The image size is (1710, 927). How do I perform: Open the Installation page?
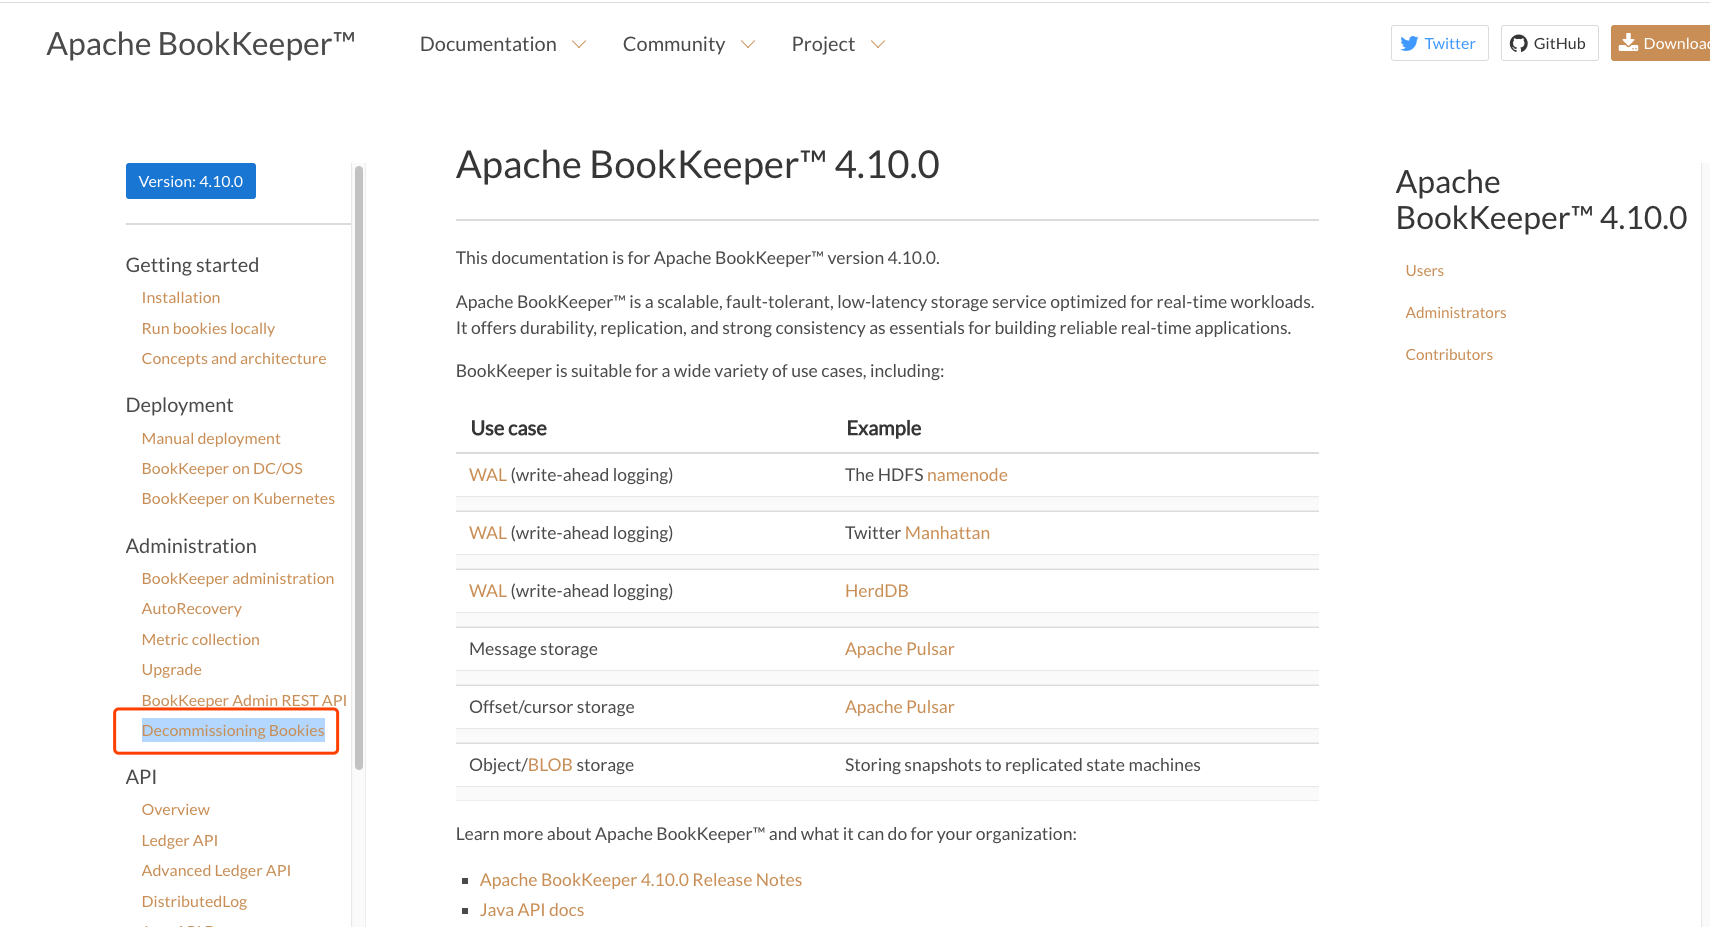181,298
